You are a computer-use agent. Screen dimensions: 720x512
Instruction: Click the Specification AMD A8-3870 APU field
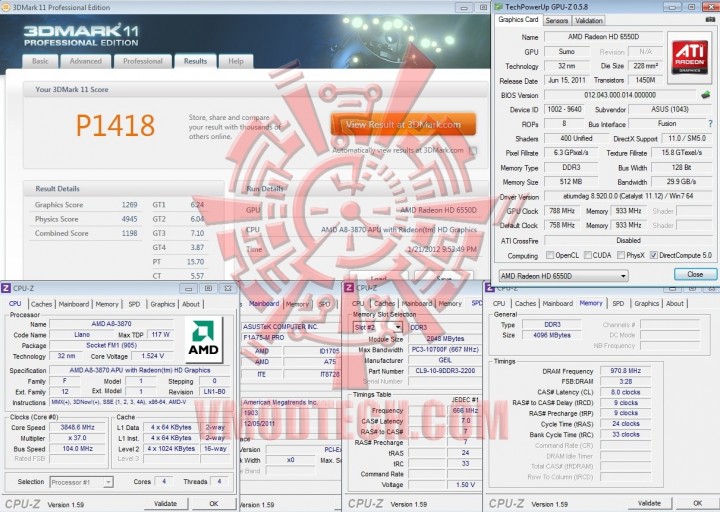pyautogui.click(x=140, y=371)
